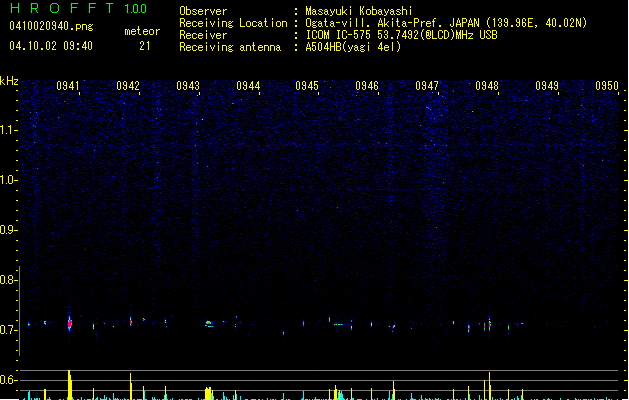Click the antenna A504HB(yagi 4el) text
The height and width of the screenshot is (400, 629).
[x=353, y=47]
